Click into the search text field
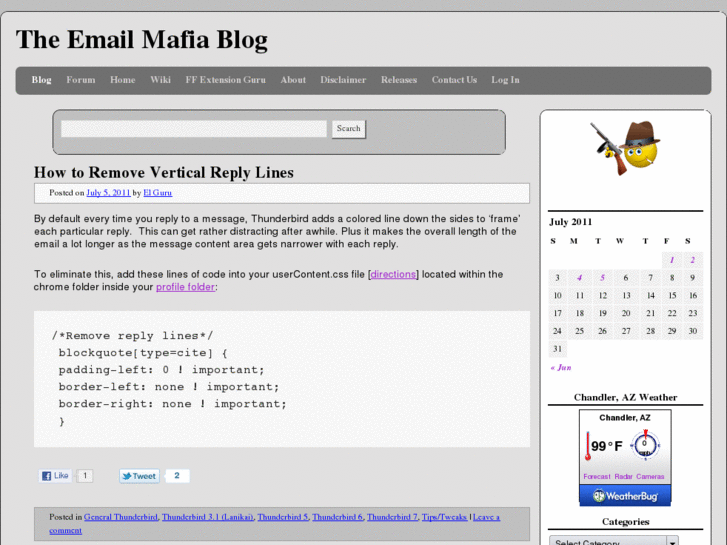 point(194,128)
